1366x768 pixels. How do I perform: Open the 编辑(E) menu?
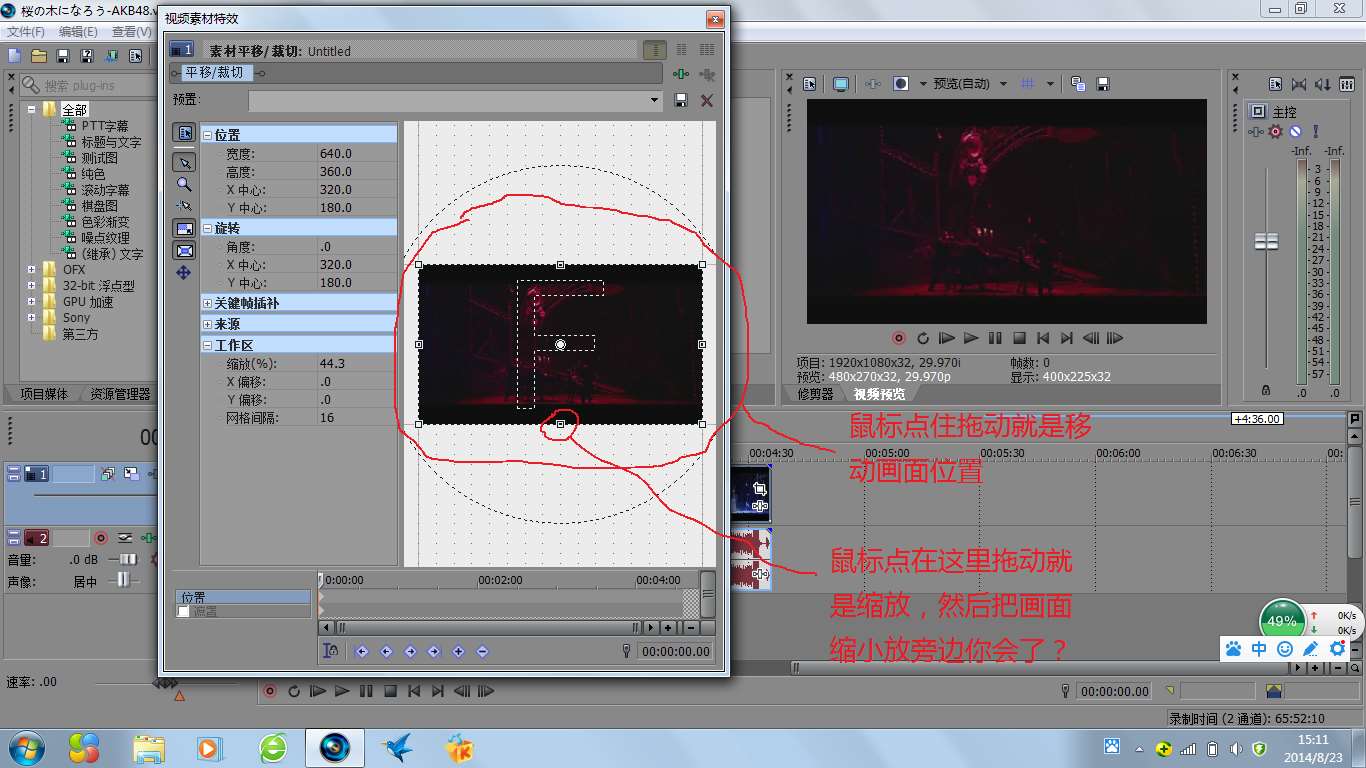78,32
